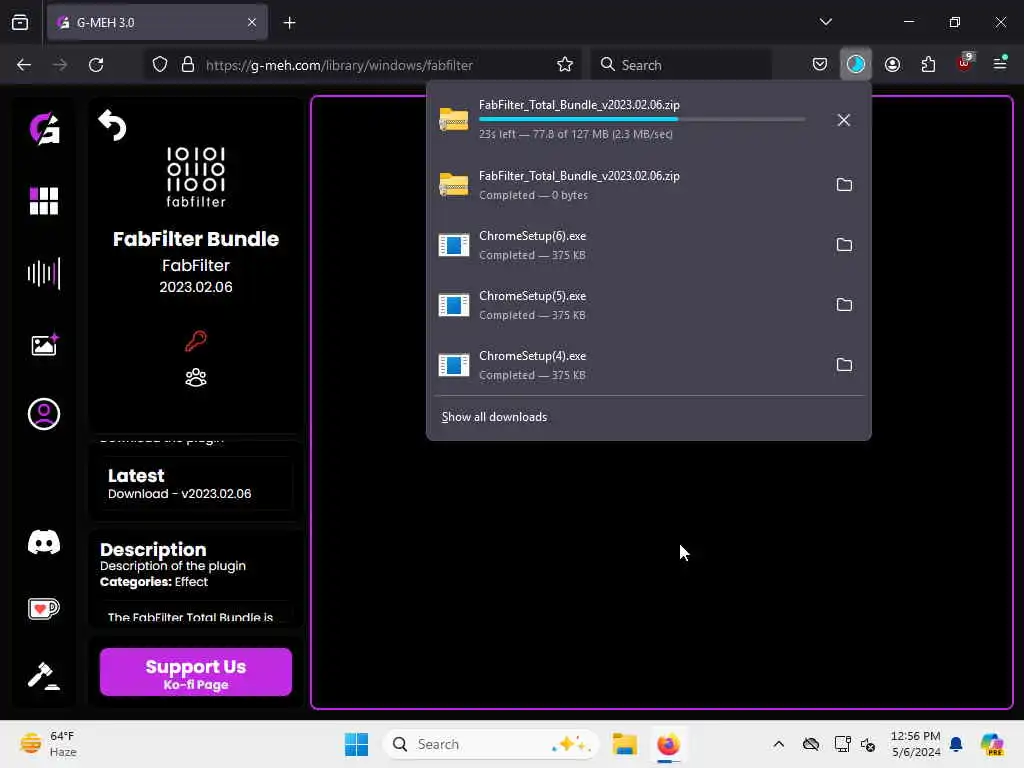Open File Explorer from taskbar

point(624,744)
